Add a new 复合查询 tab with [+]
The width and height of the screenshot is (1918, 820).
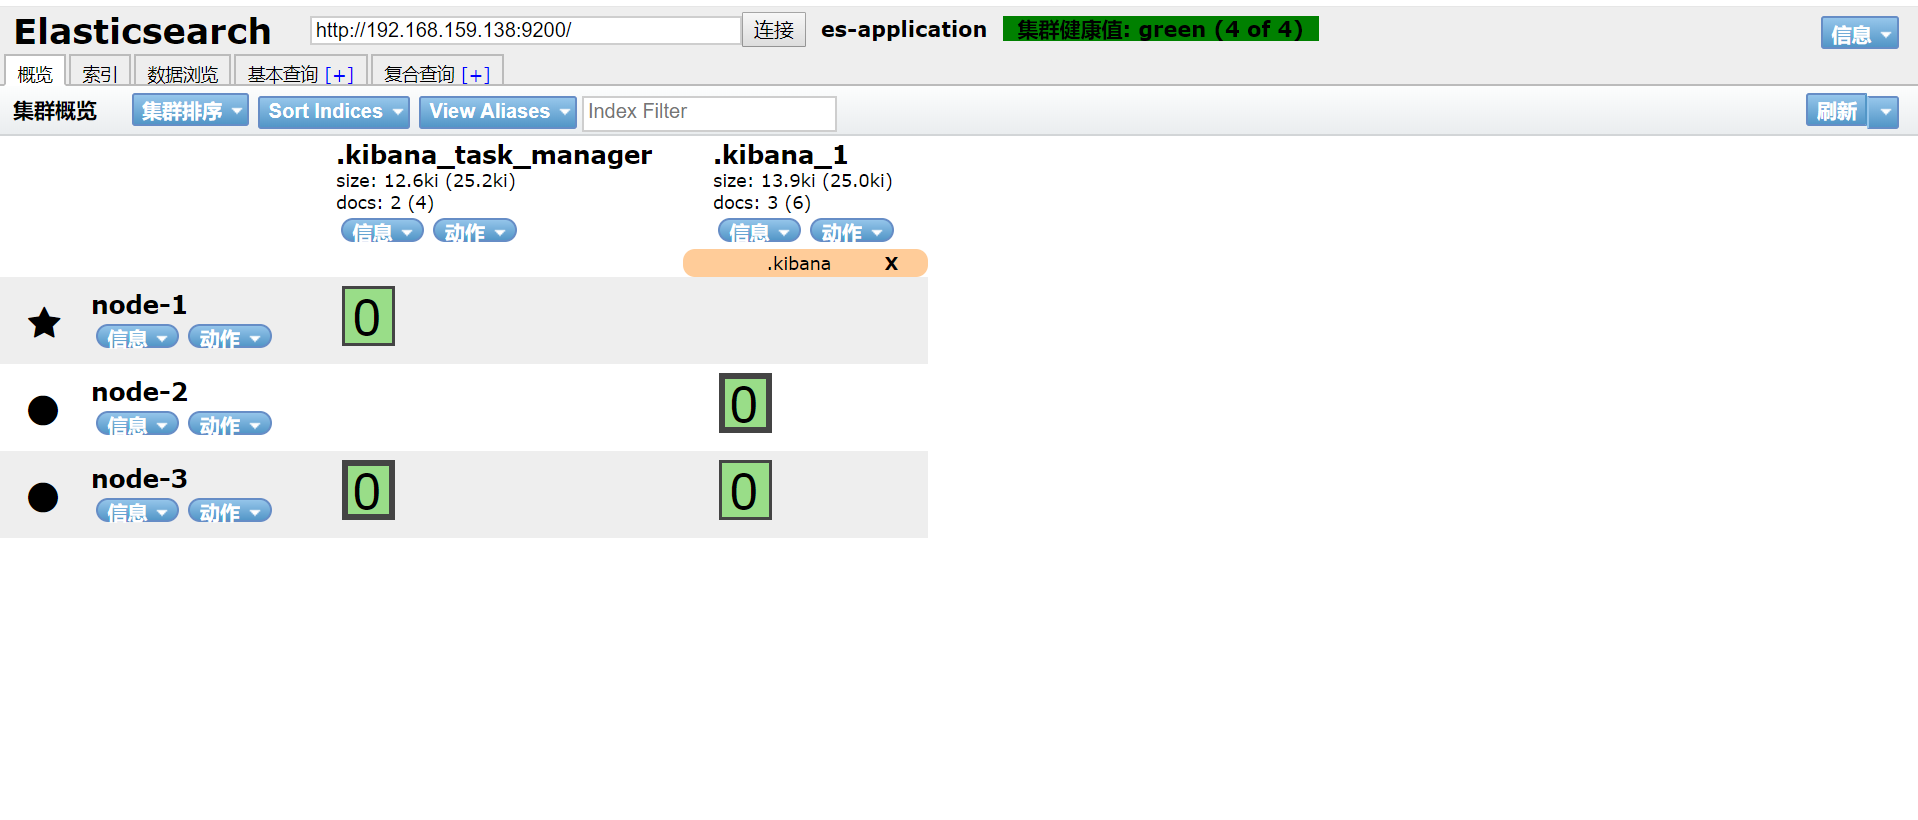[476, 75]
